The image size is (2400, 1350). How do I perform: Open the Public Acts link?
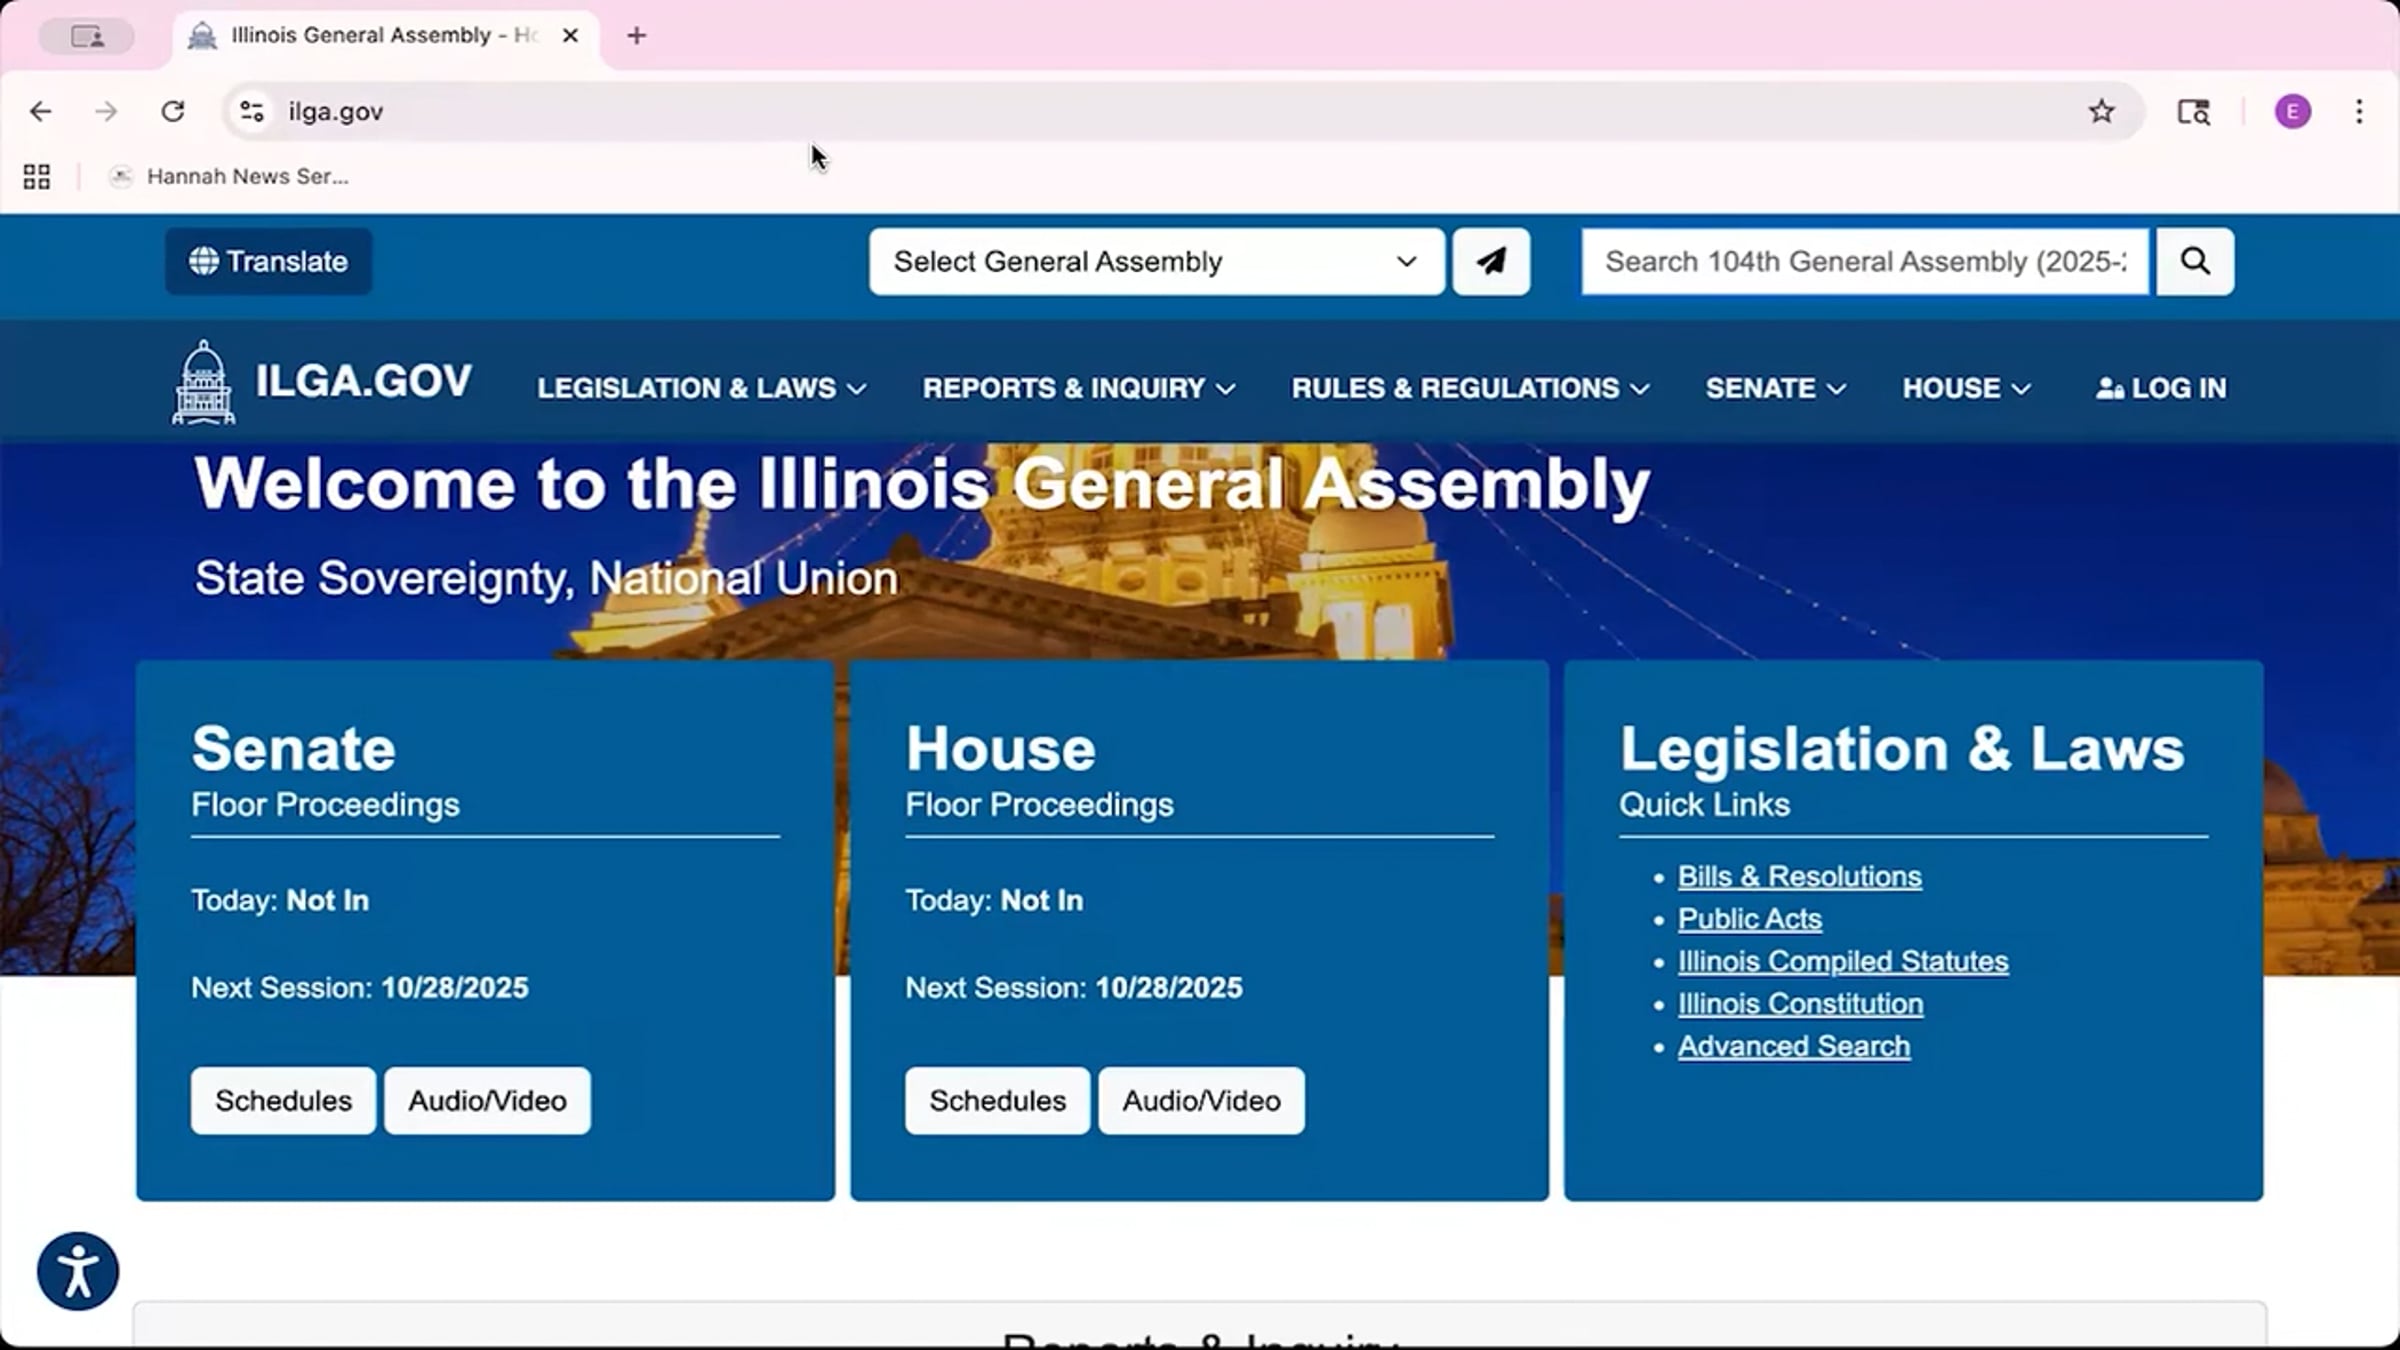tap(1749, 918)
